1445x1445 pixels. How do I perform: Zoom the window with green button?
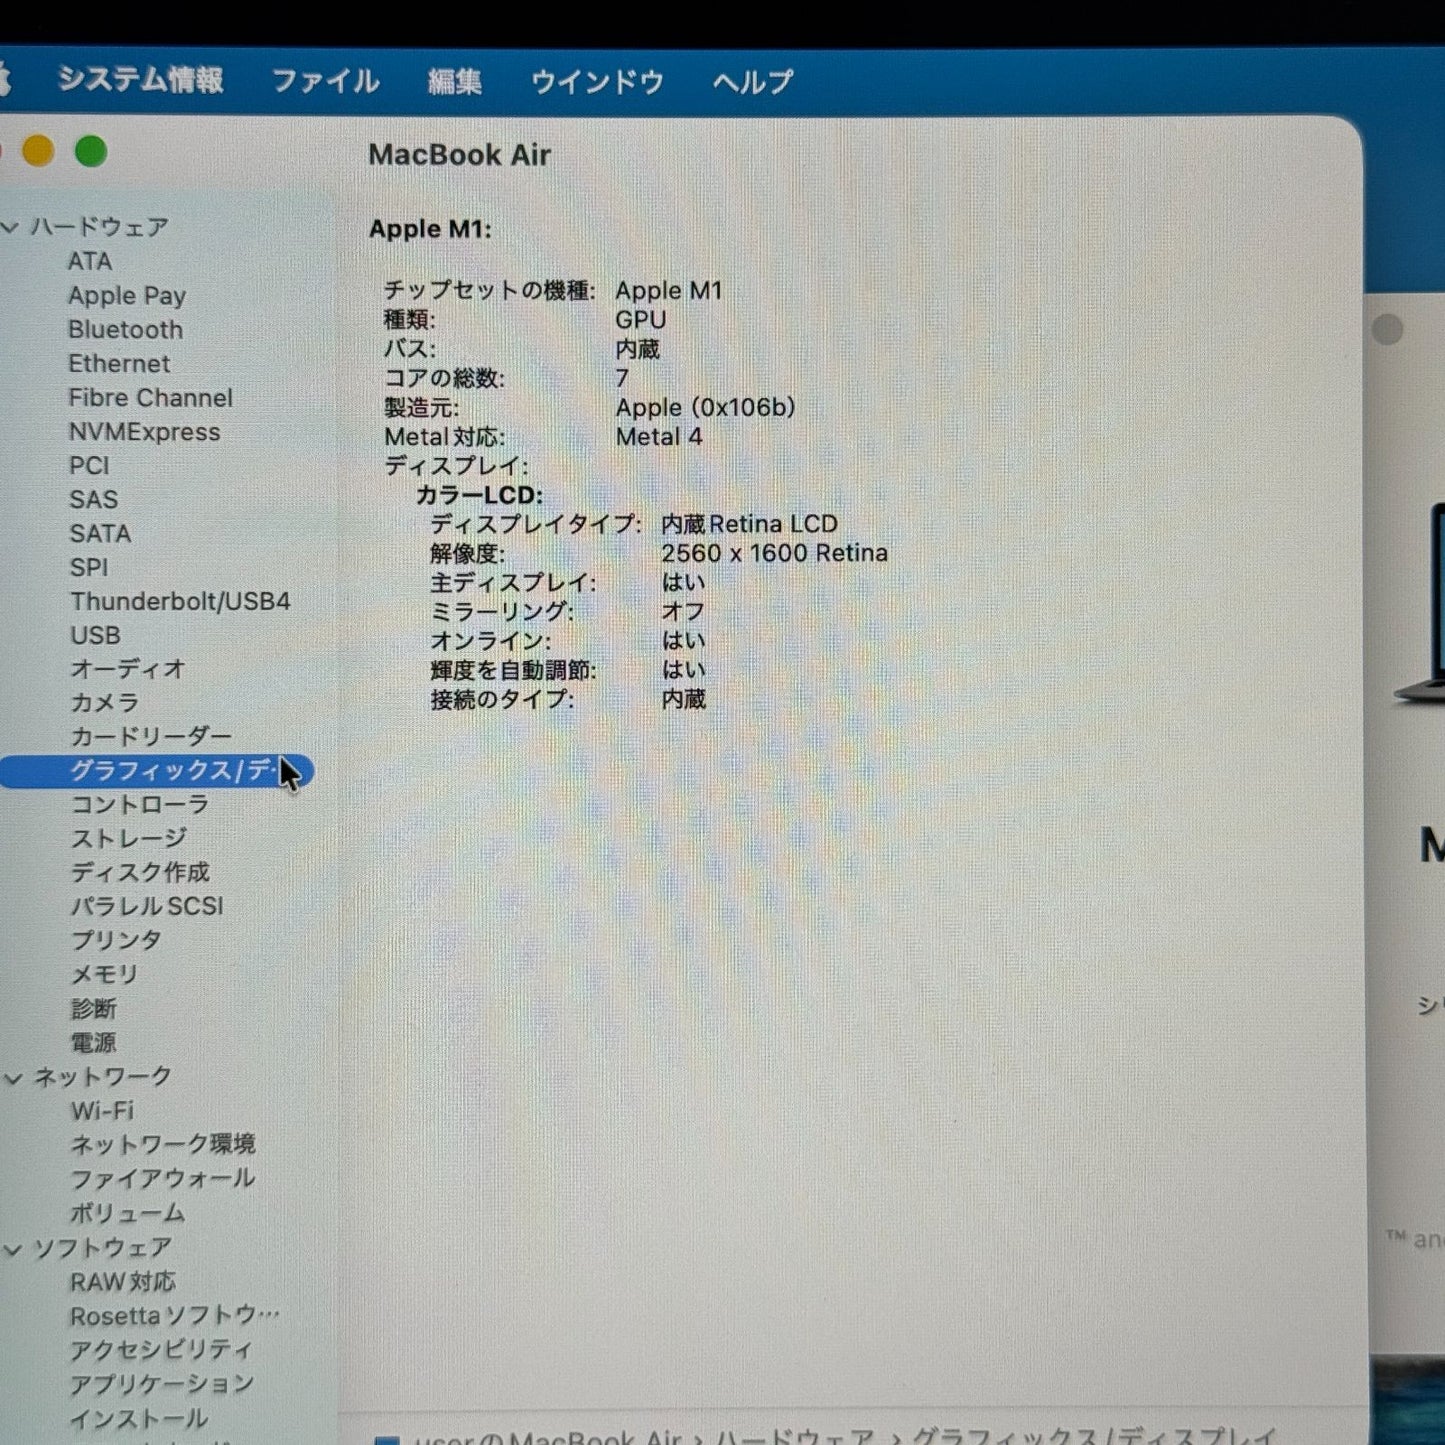tap(91, 152)
